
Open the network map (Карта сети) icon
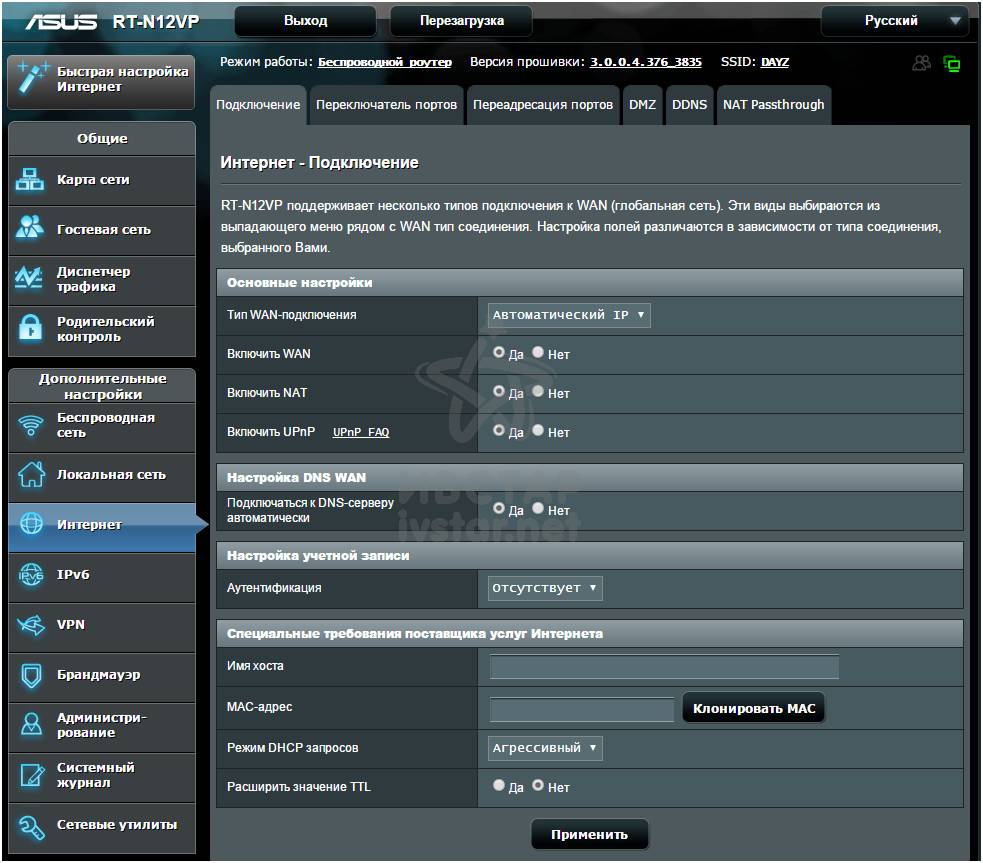click(x=29, y=180)
